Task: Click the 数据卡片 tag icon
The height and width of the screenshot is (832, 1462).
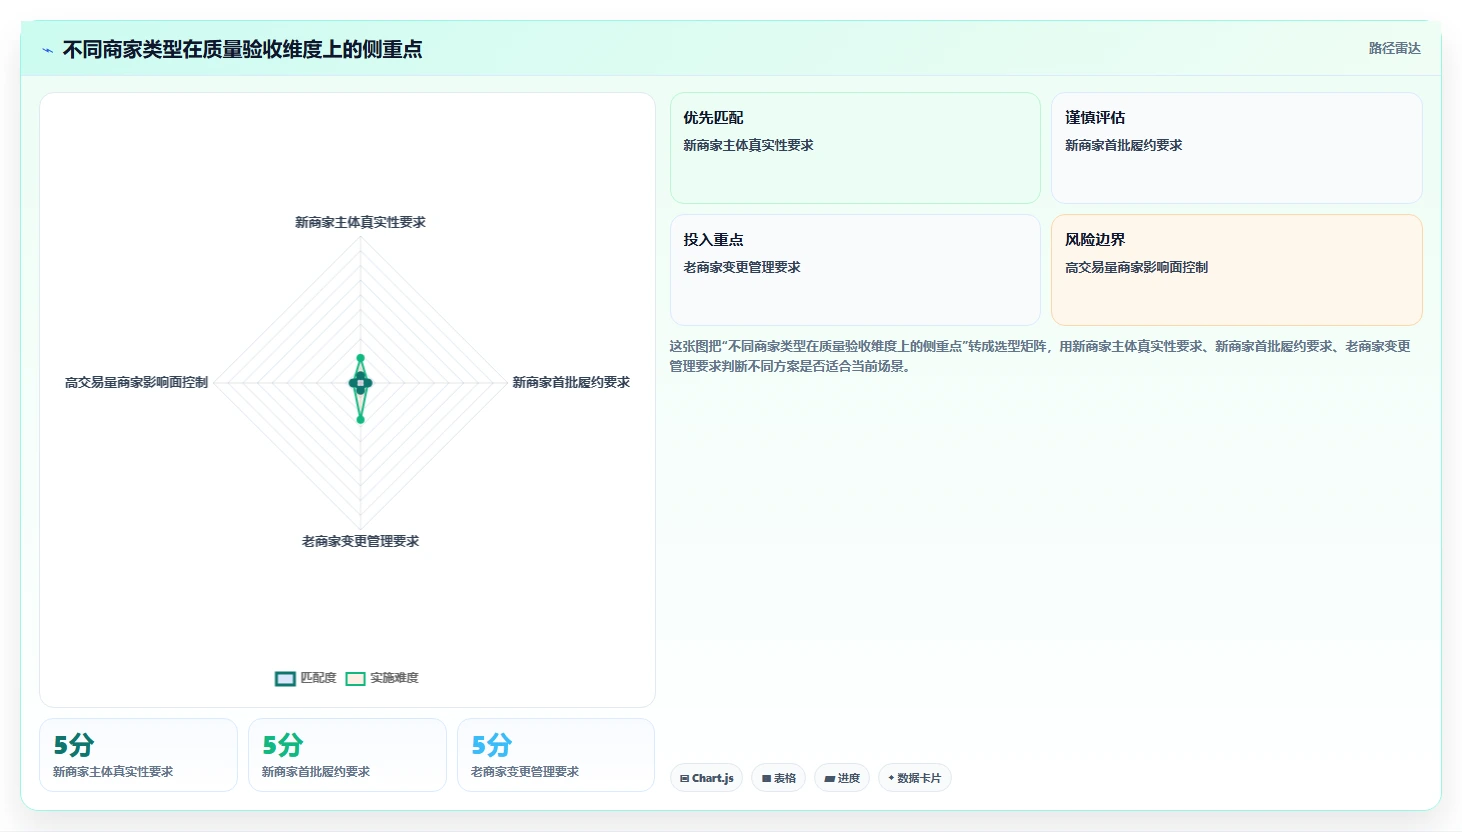Action: click(891, 778)
